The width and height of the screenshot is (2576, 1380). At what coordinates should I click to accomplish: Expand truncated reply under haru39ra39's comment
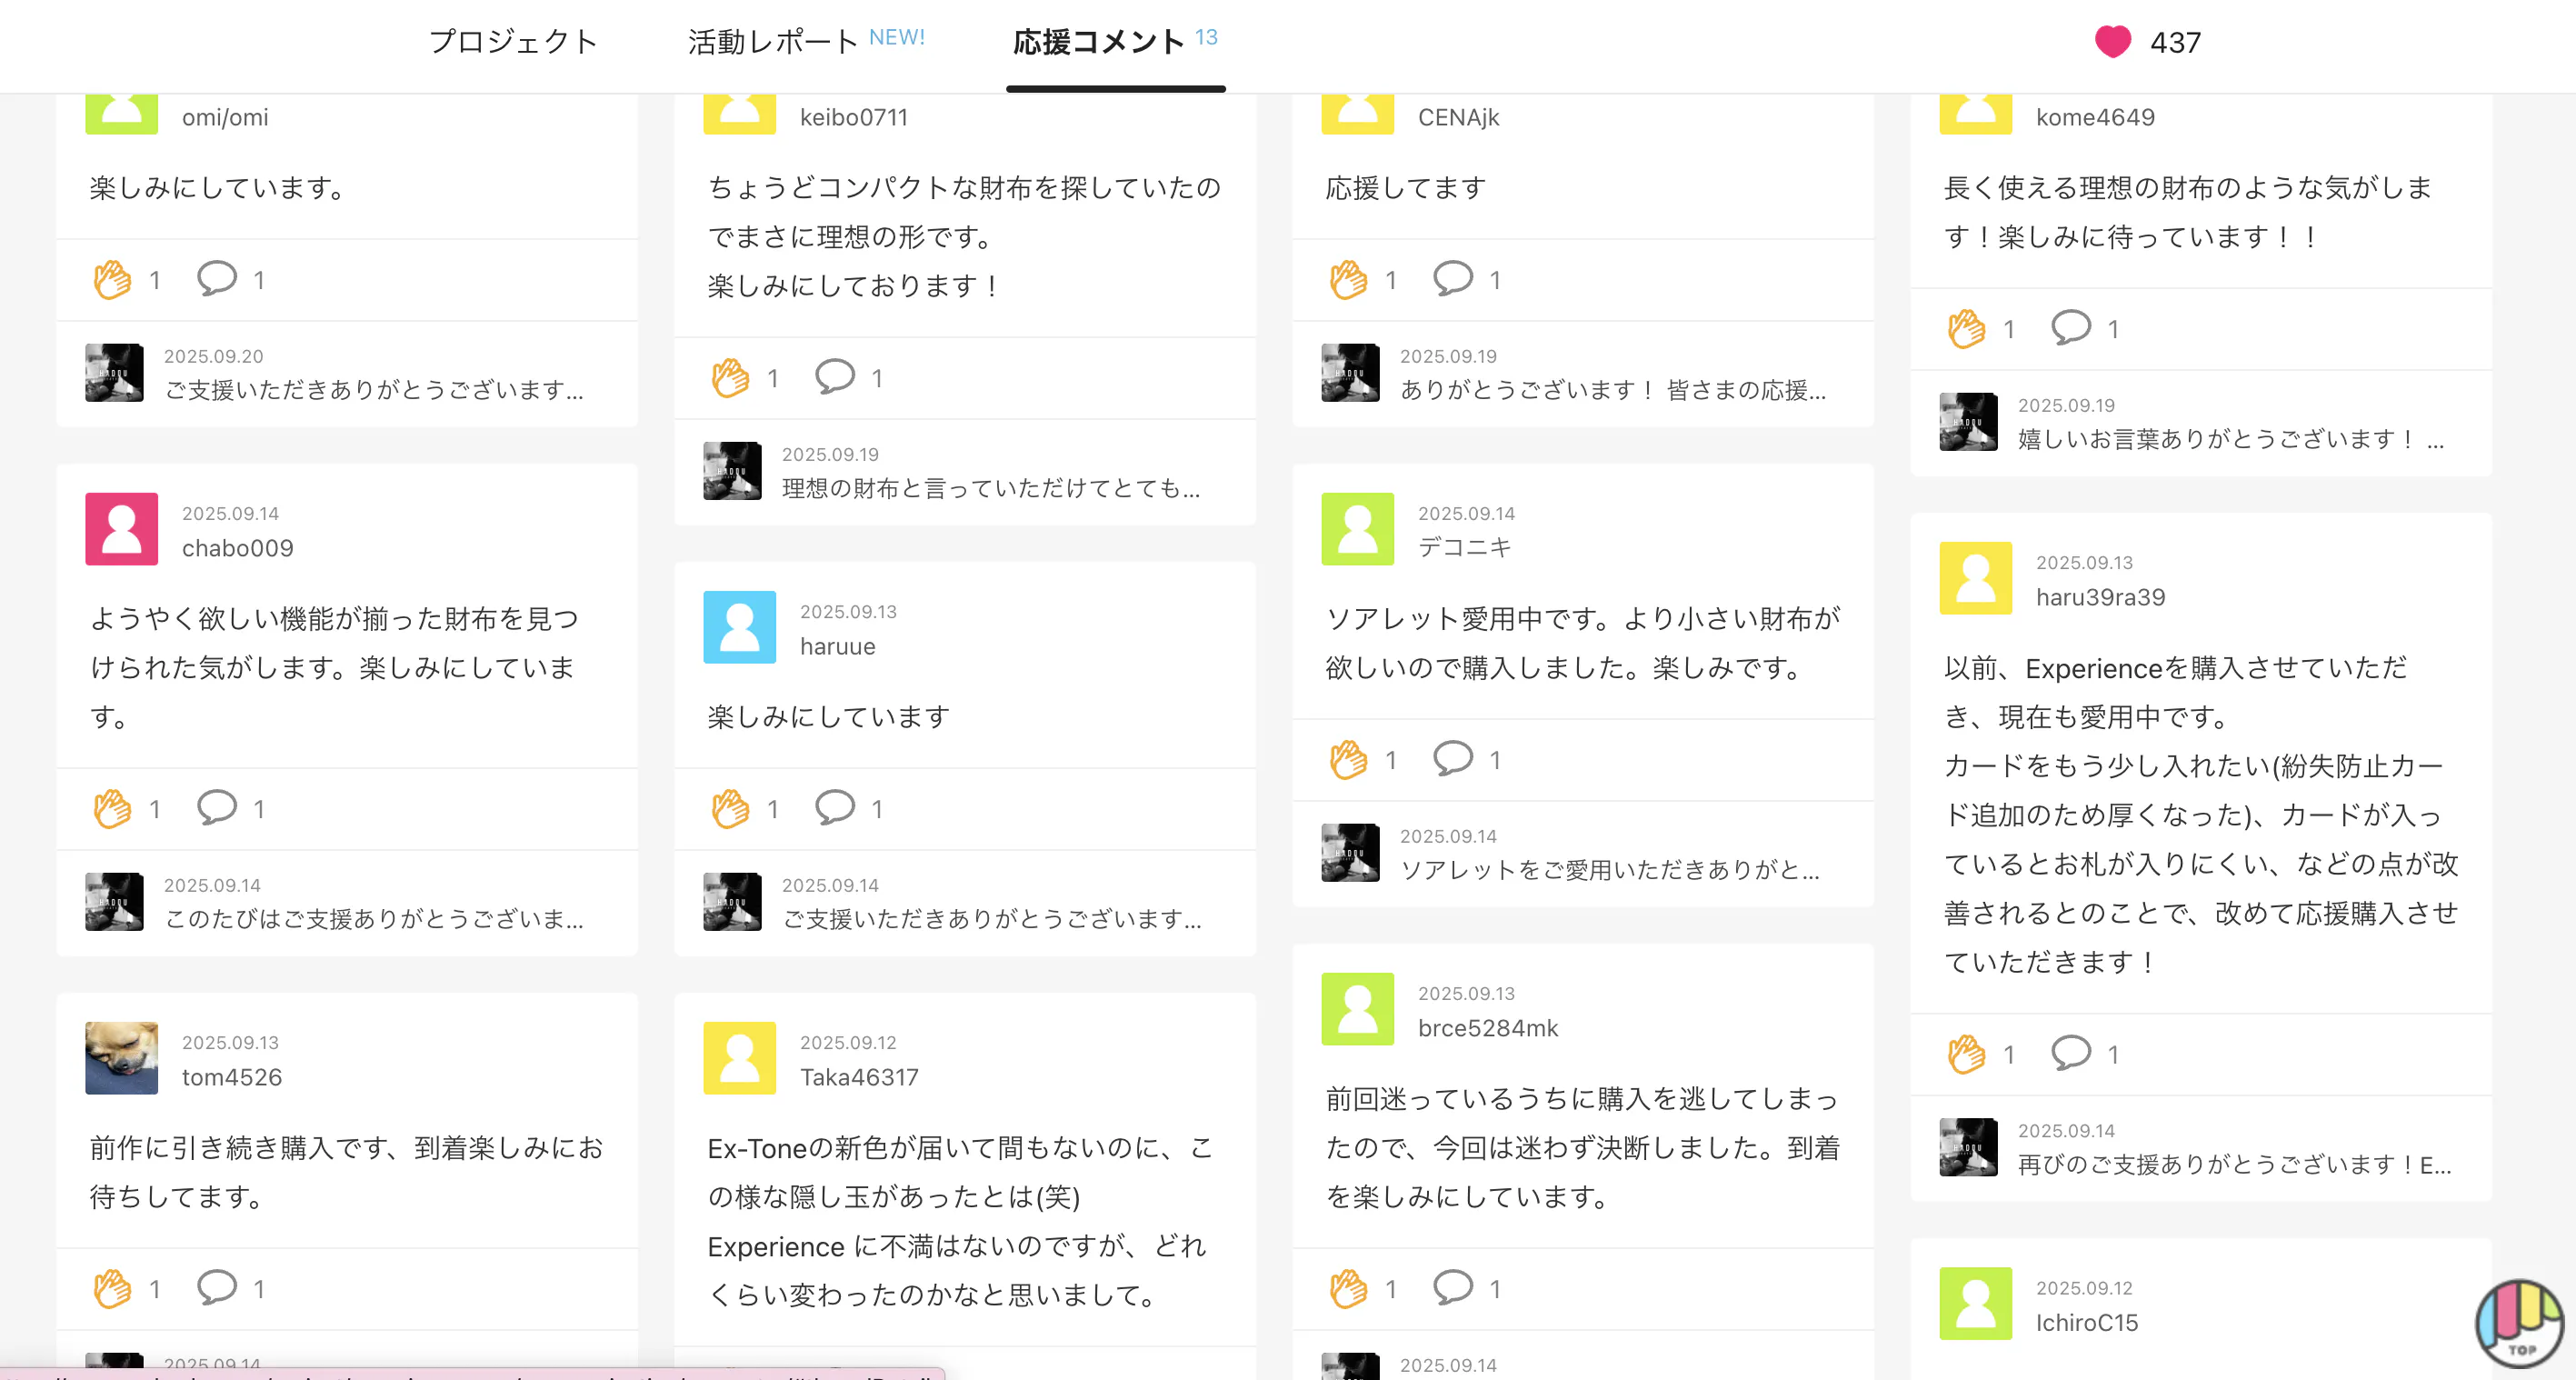tap(2233, 1164)
